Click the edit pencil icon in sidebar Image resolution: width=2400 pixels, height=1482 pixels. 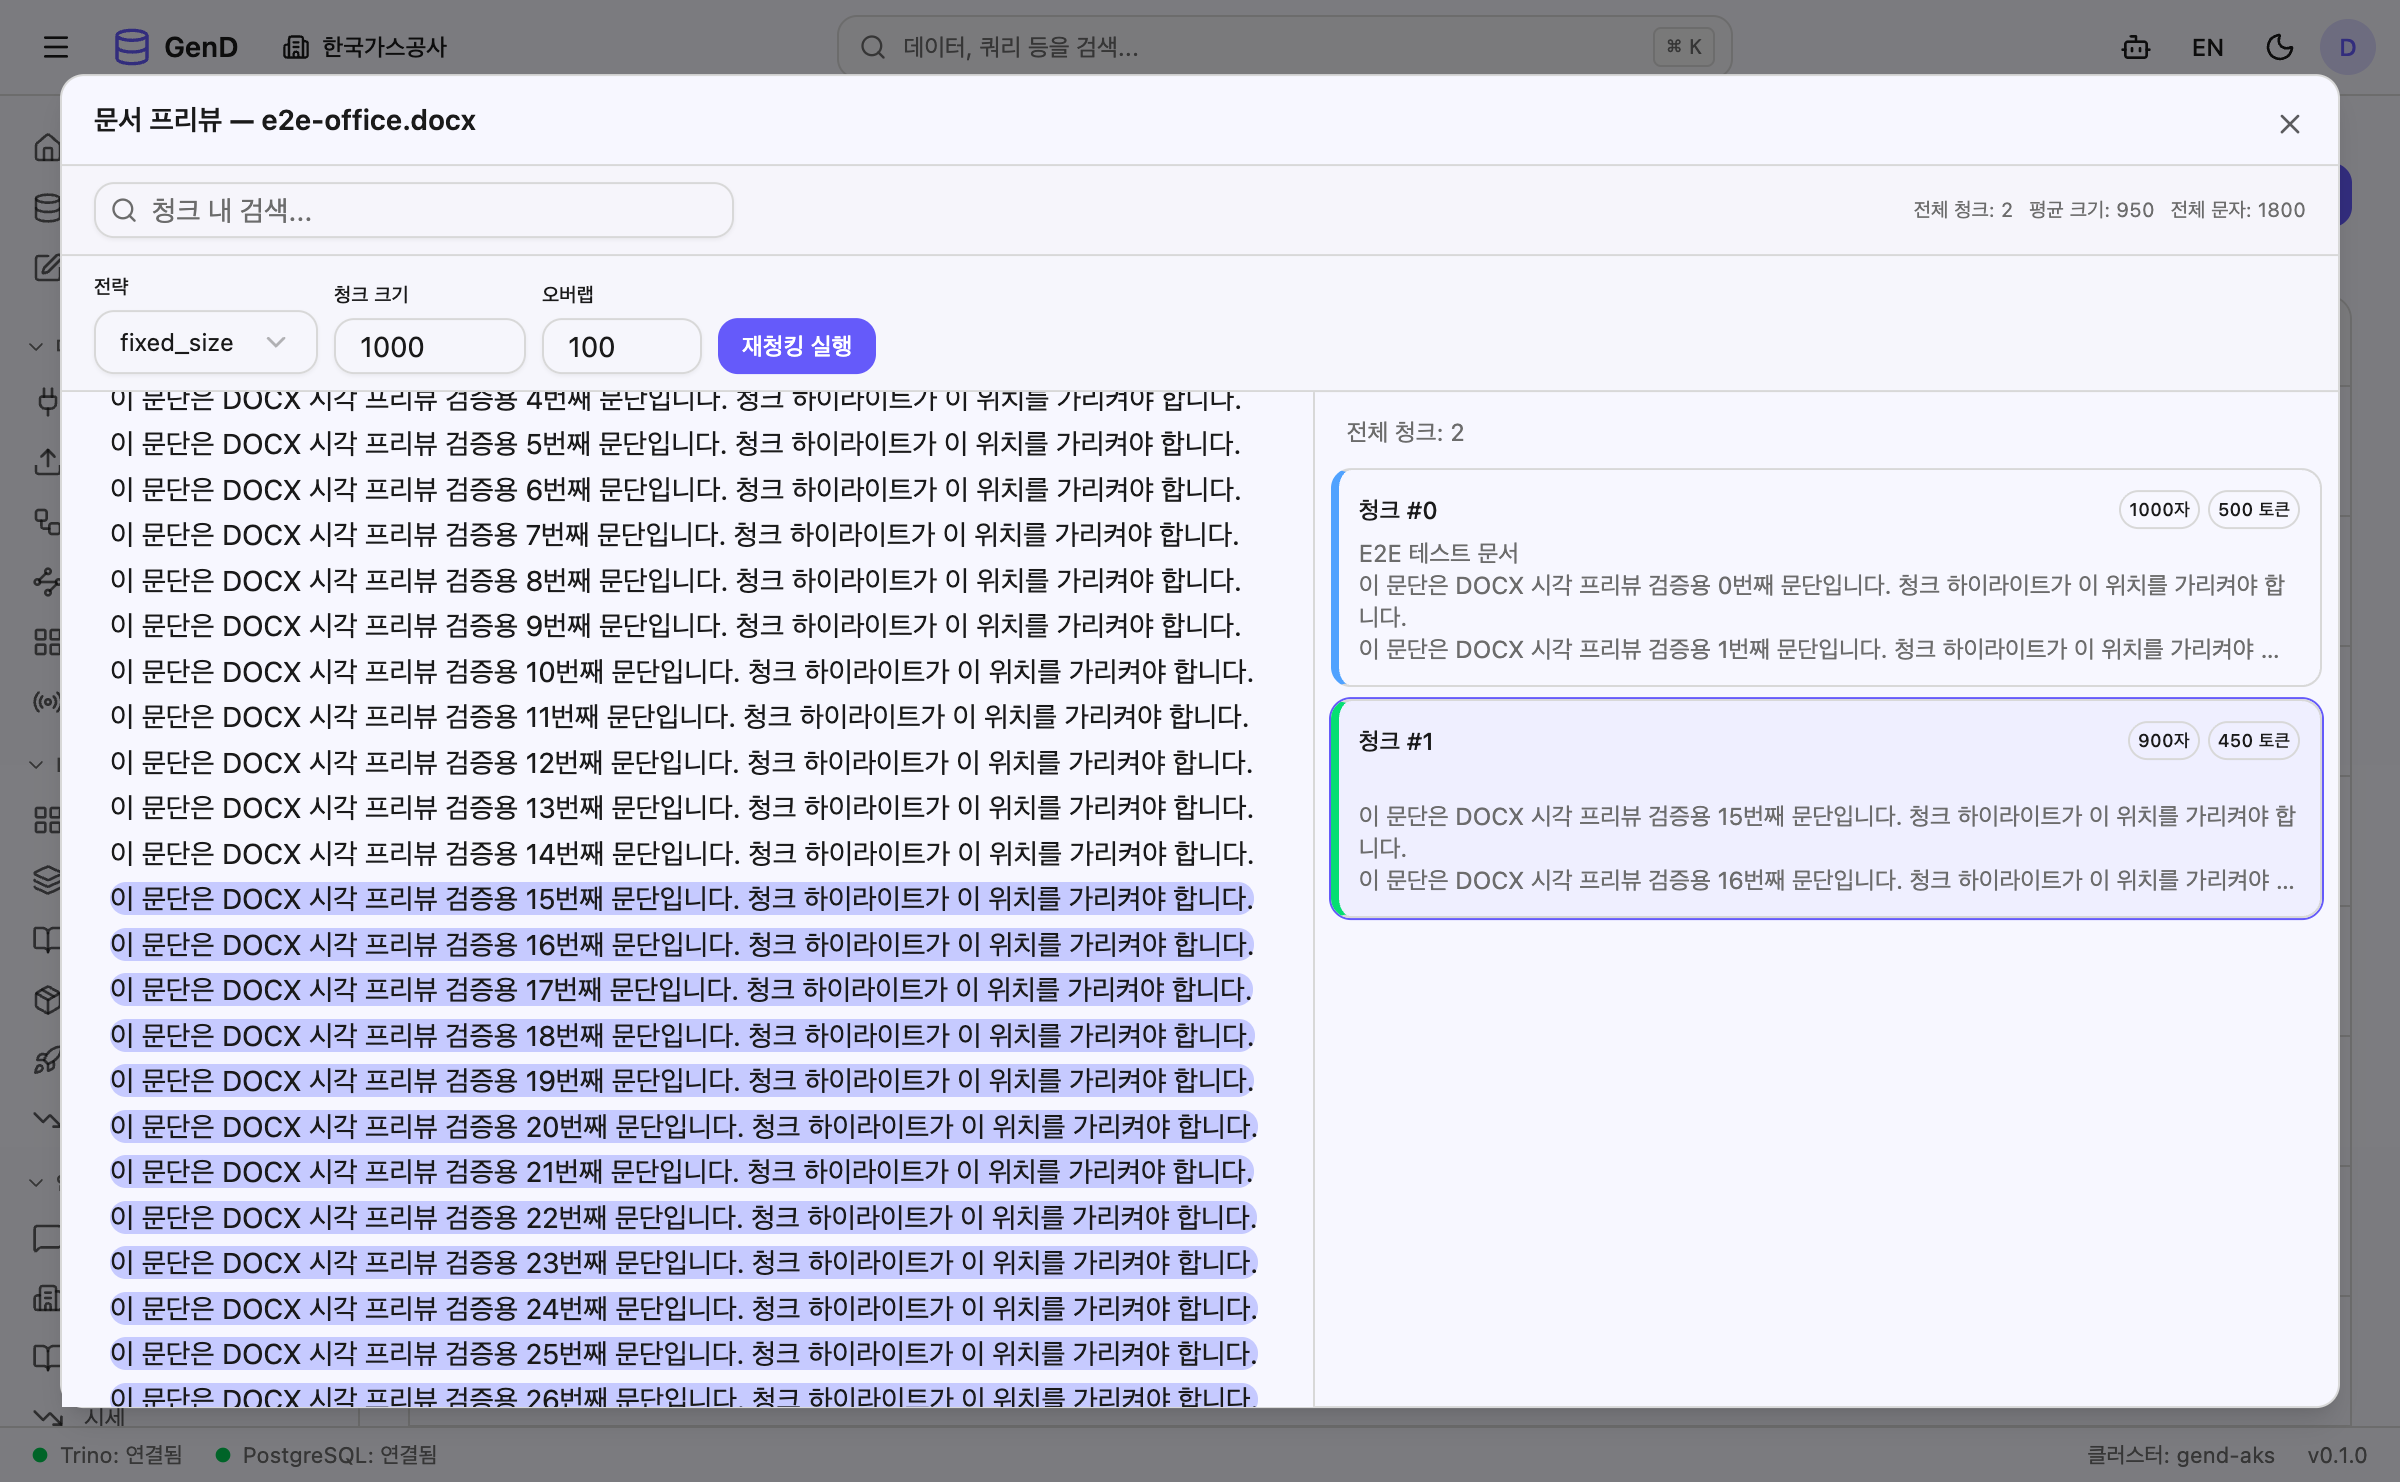(x=46, y=268)
